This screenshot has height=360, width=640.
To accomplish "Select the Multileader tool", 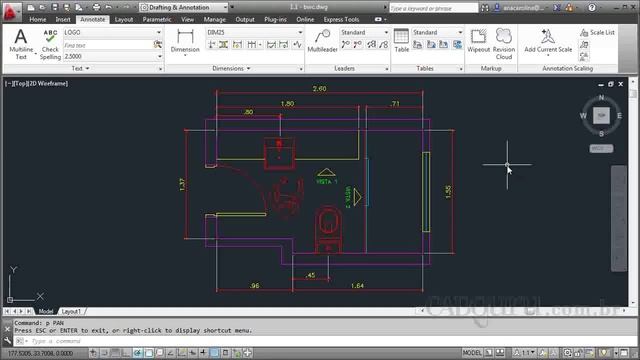I will point(322,41).
